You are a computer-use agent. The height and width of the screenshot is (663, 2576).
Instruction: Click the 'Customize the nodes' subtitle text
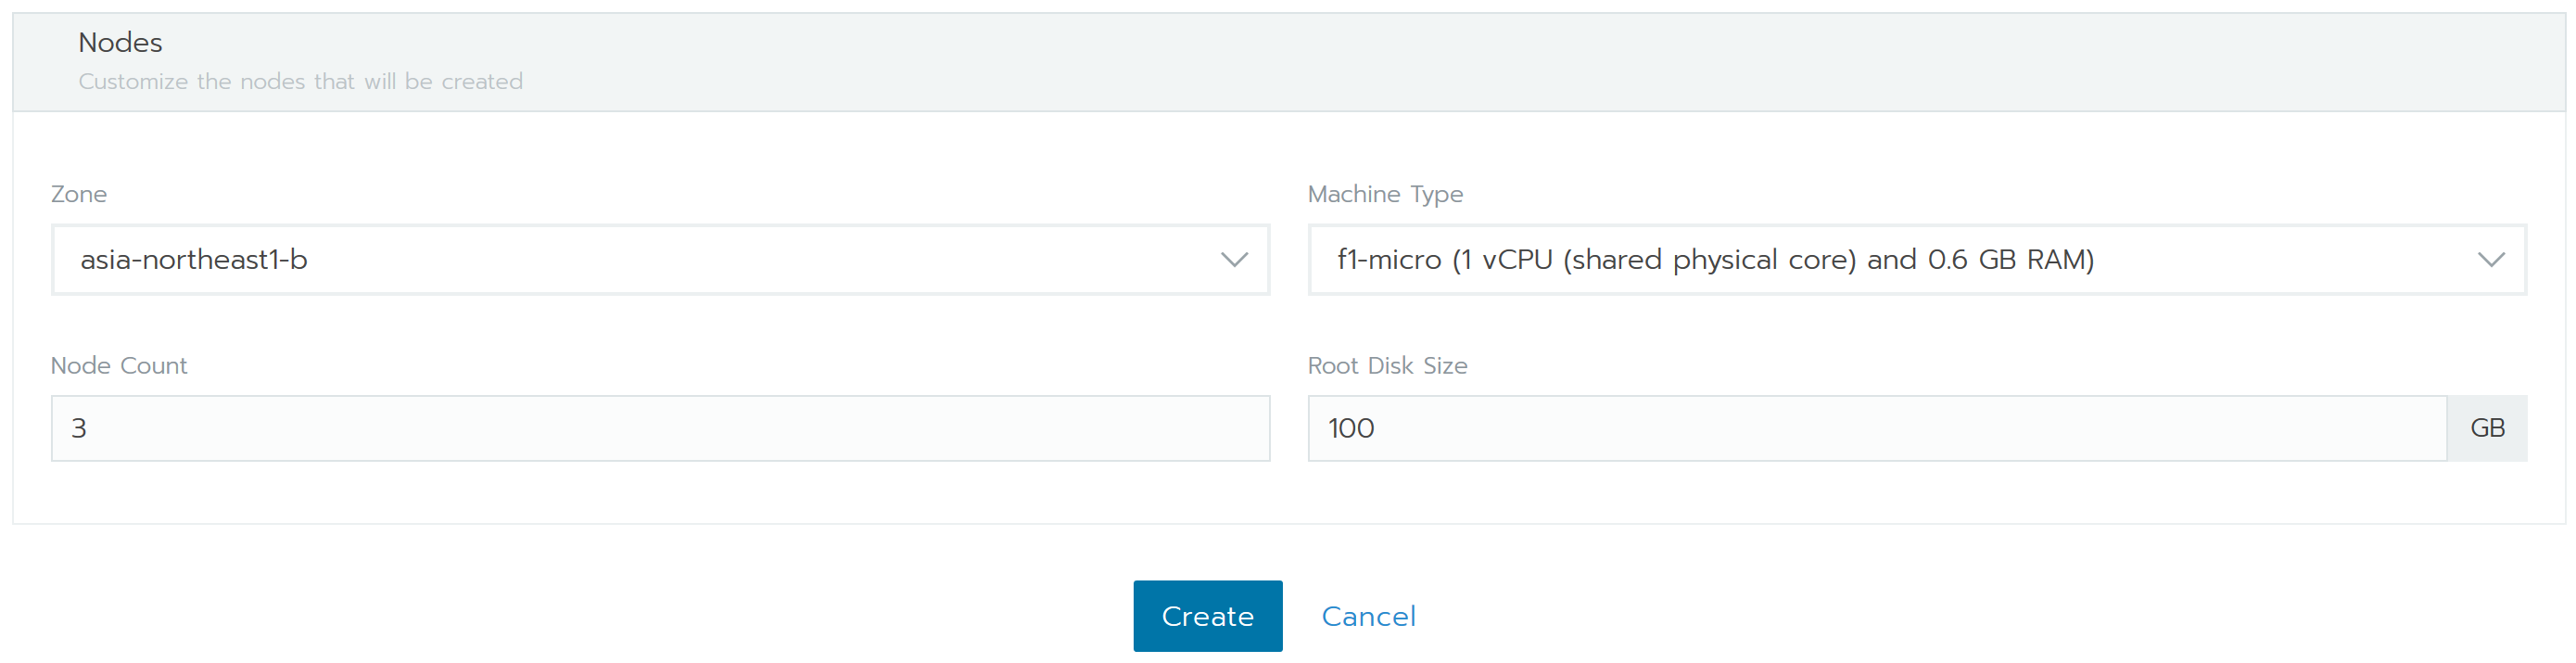pyautogui.click(x=300, y=82)
